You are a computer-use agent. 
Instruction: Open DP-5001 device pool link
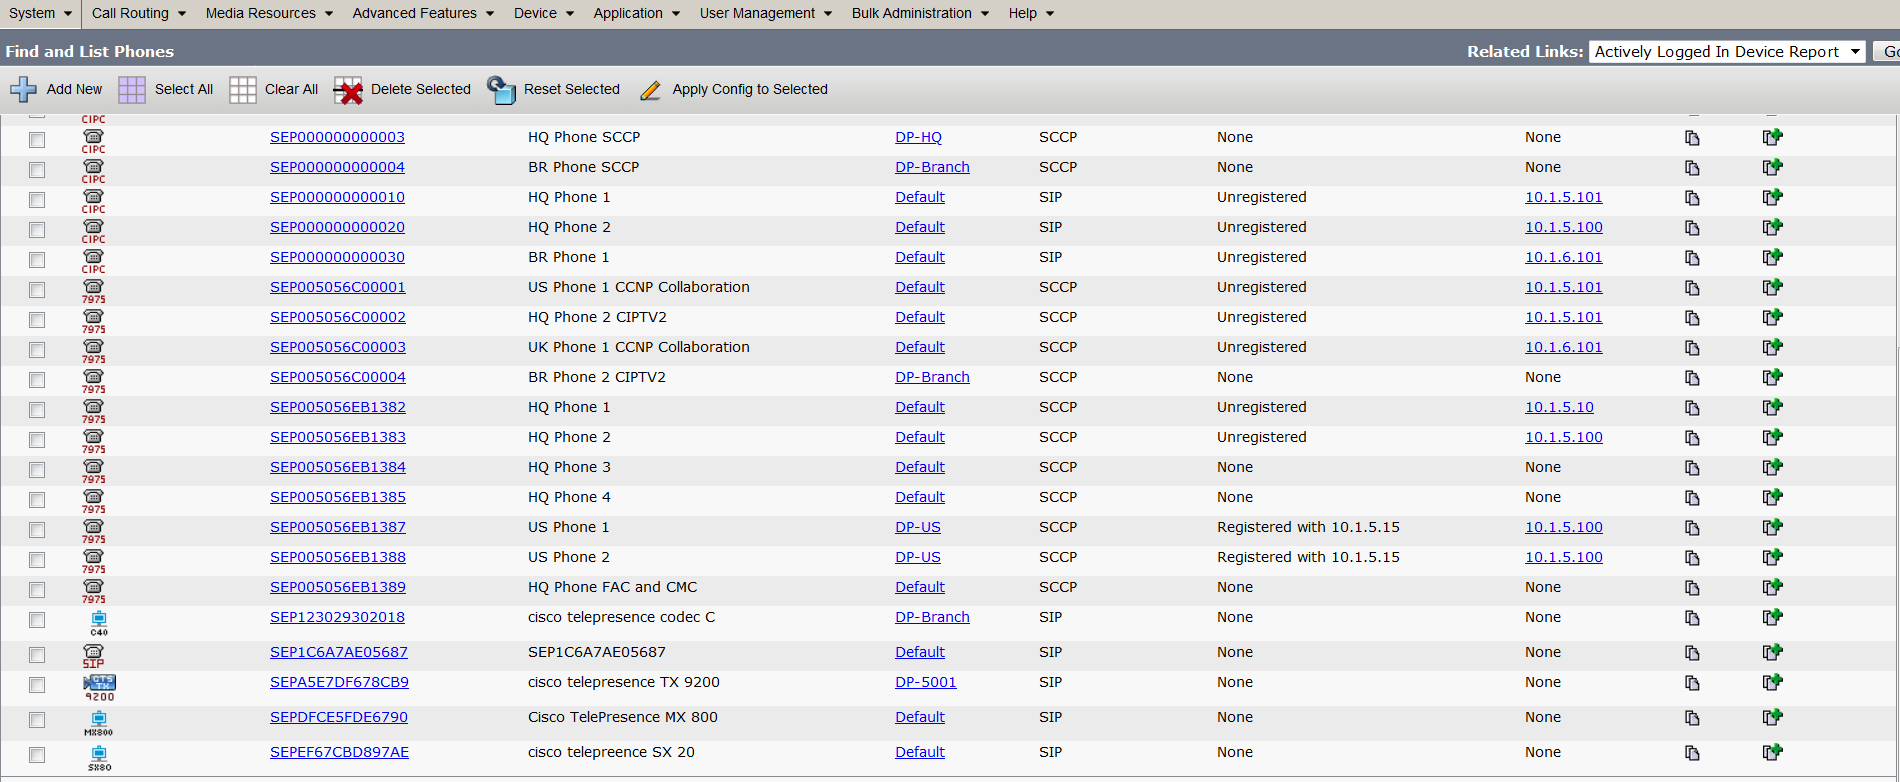tap(925, 682)
